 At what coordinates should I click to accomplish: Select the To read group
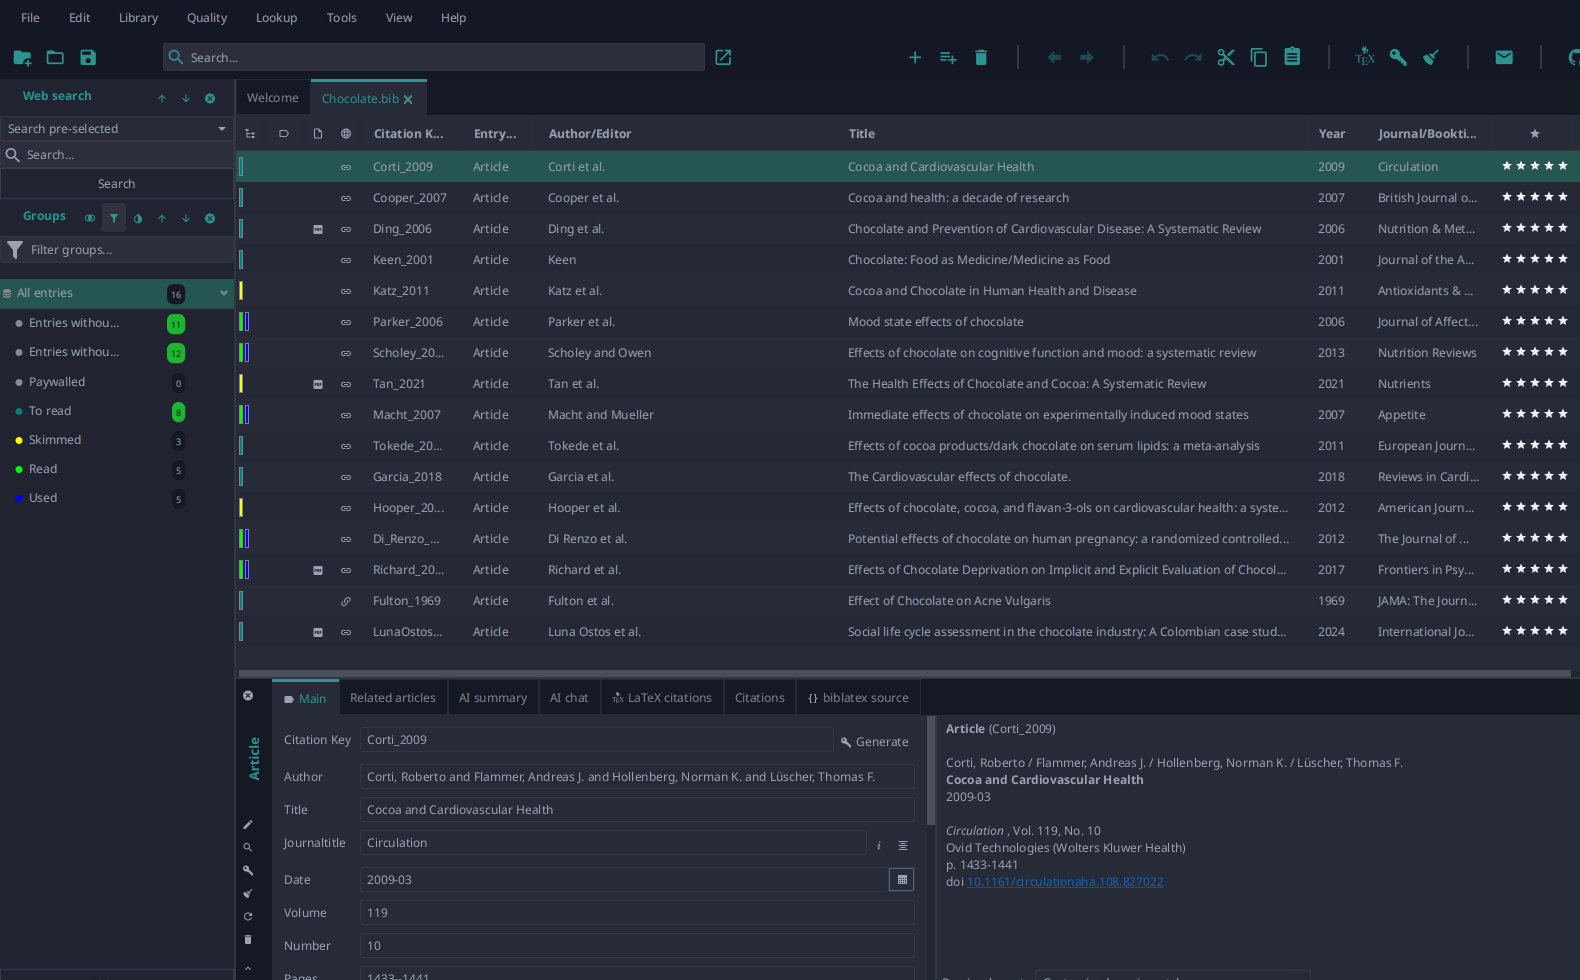click(117, 411)
